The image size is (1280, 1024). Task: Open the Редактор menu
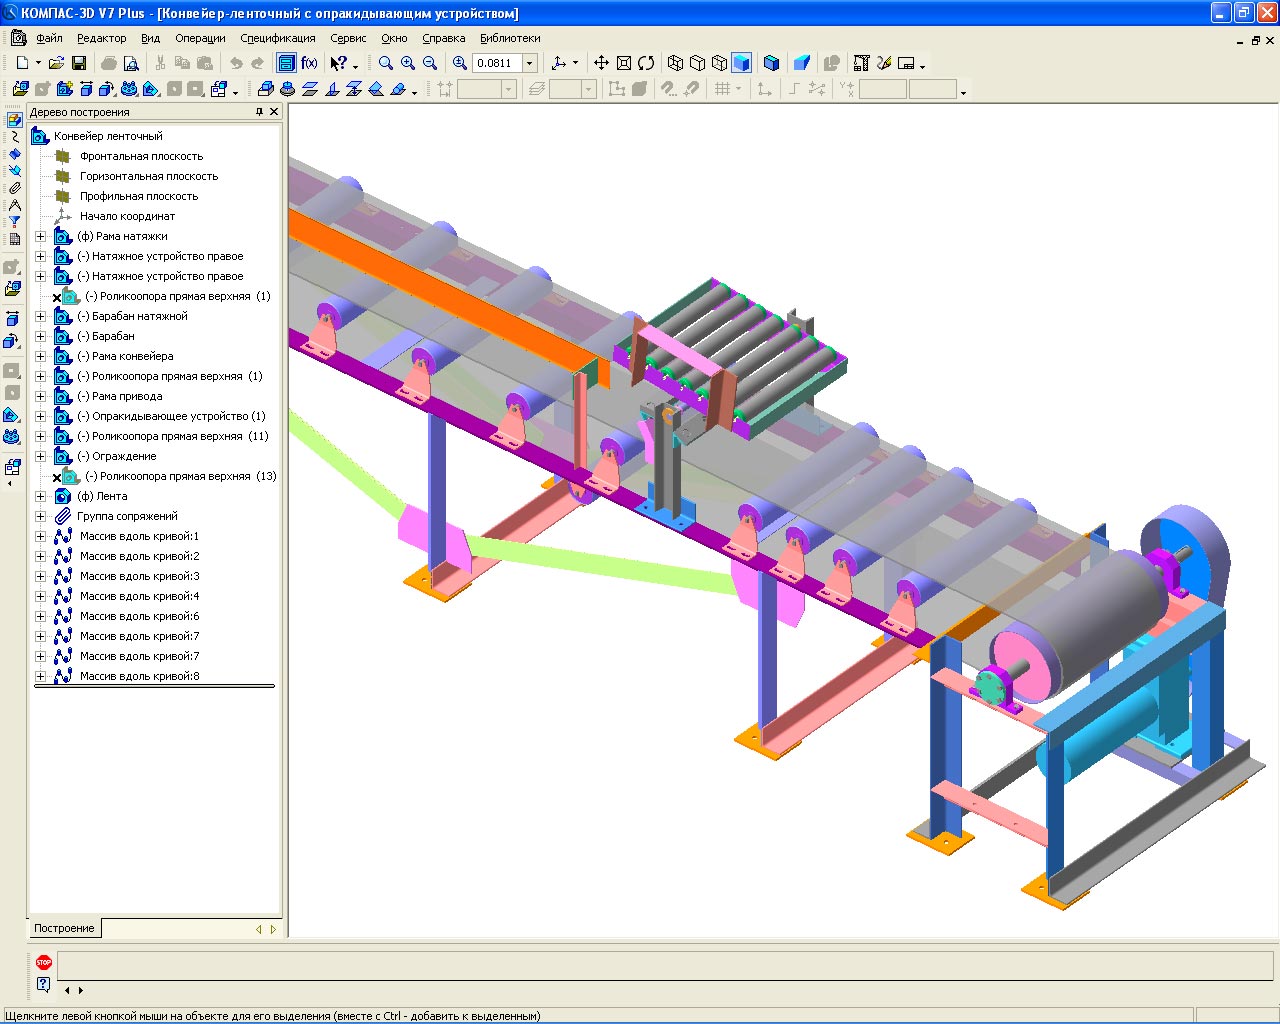click(102, 38)
